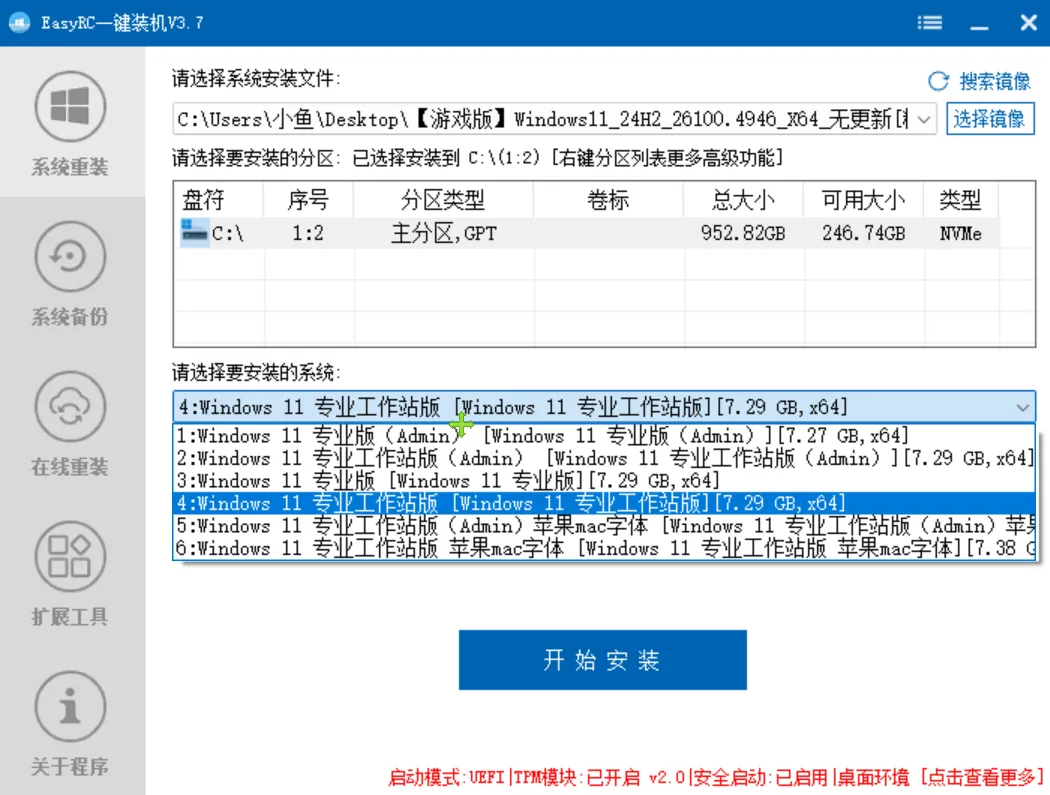Open the 系统重装 section
Image resolution: width=1050 pixels, height=795 pixels.
click(70, 124)
